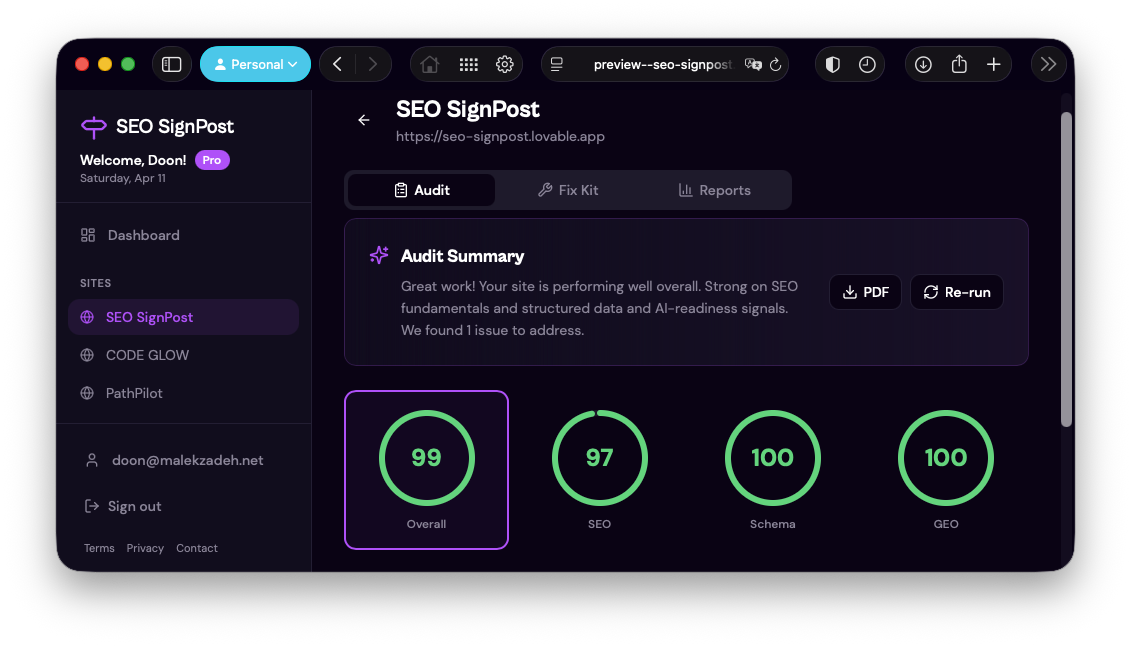Switch to the Reports tab

pos(715,190)
